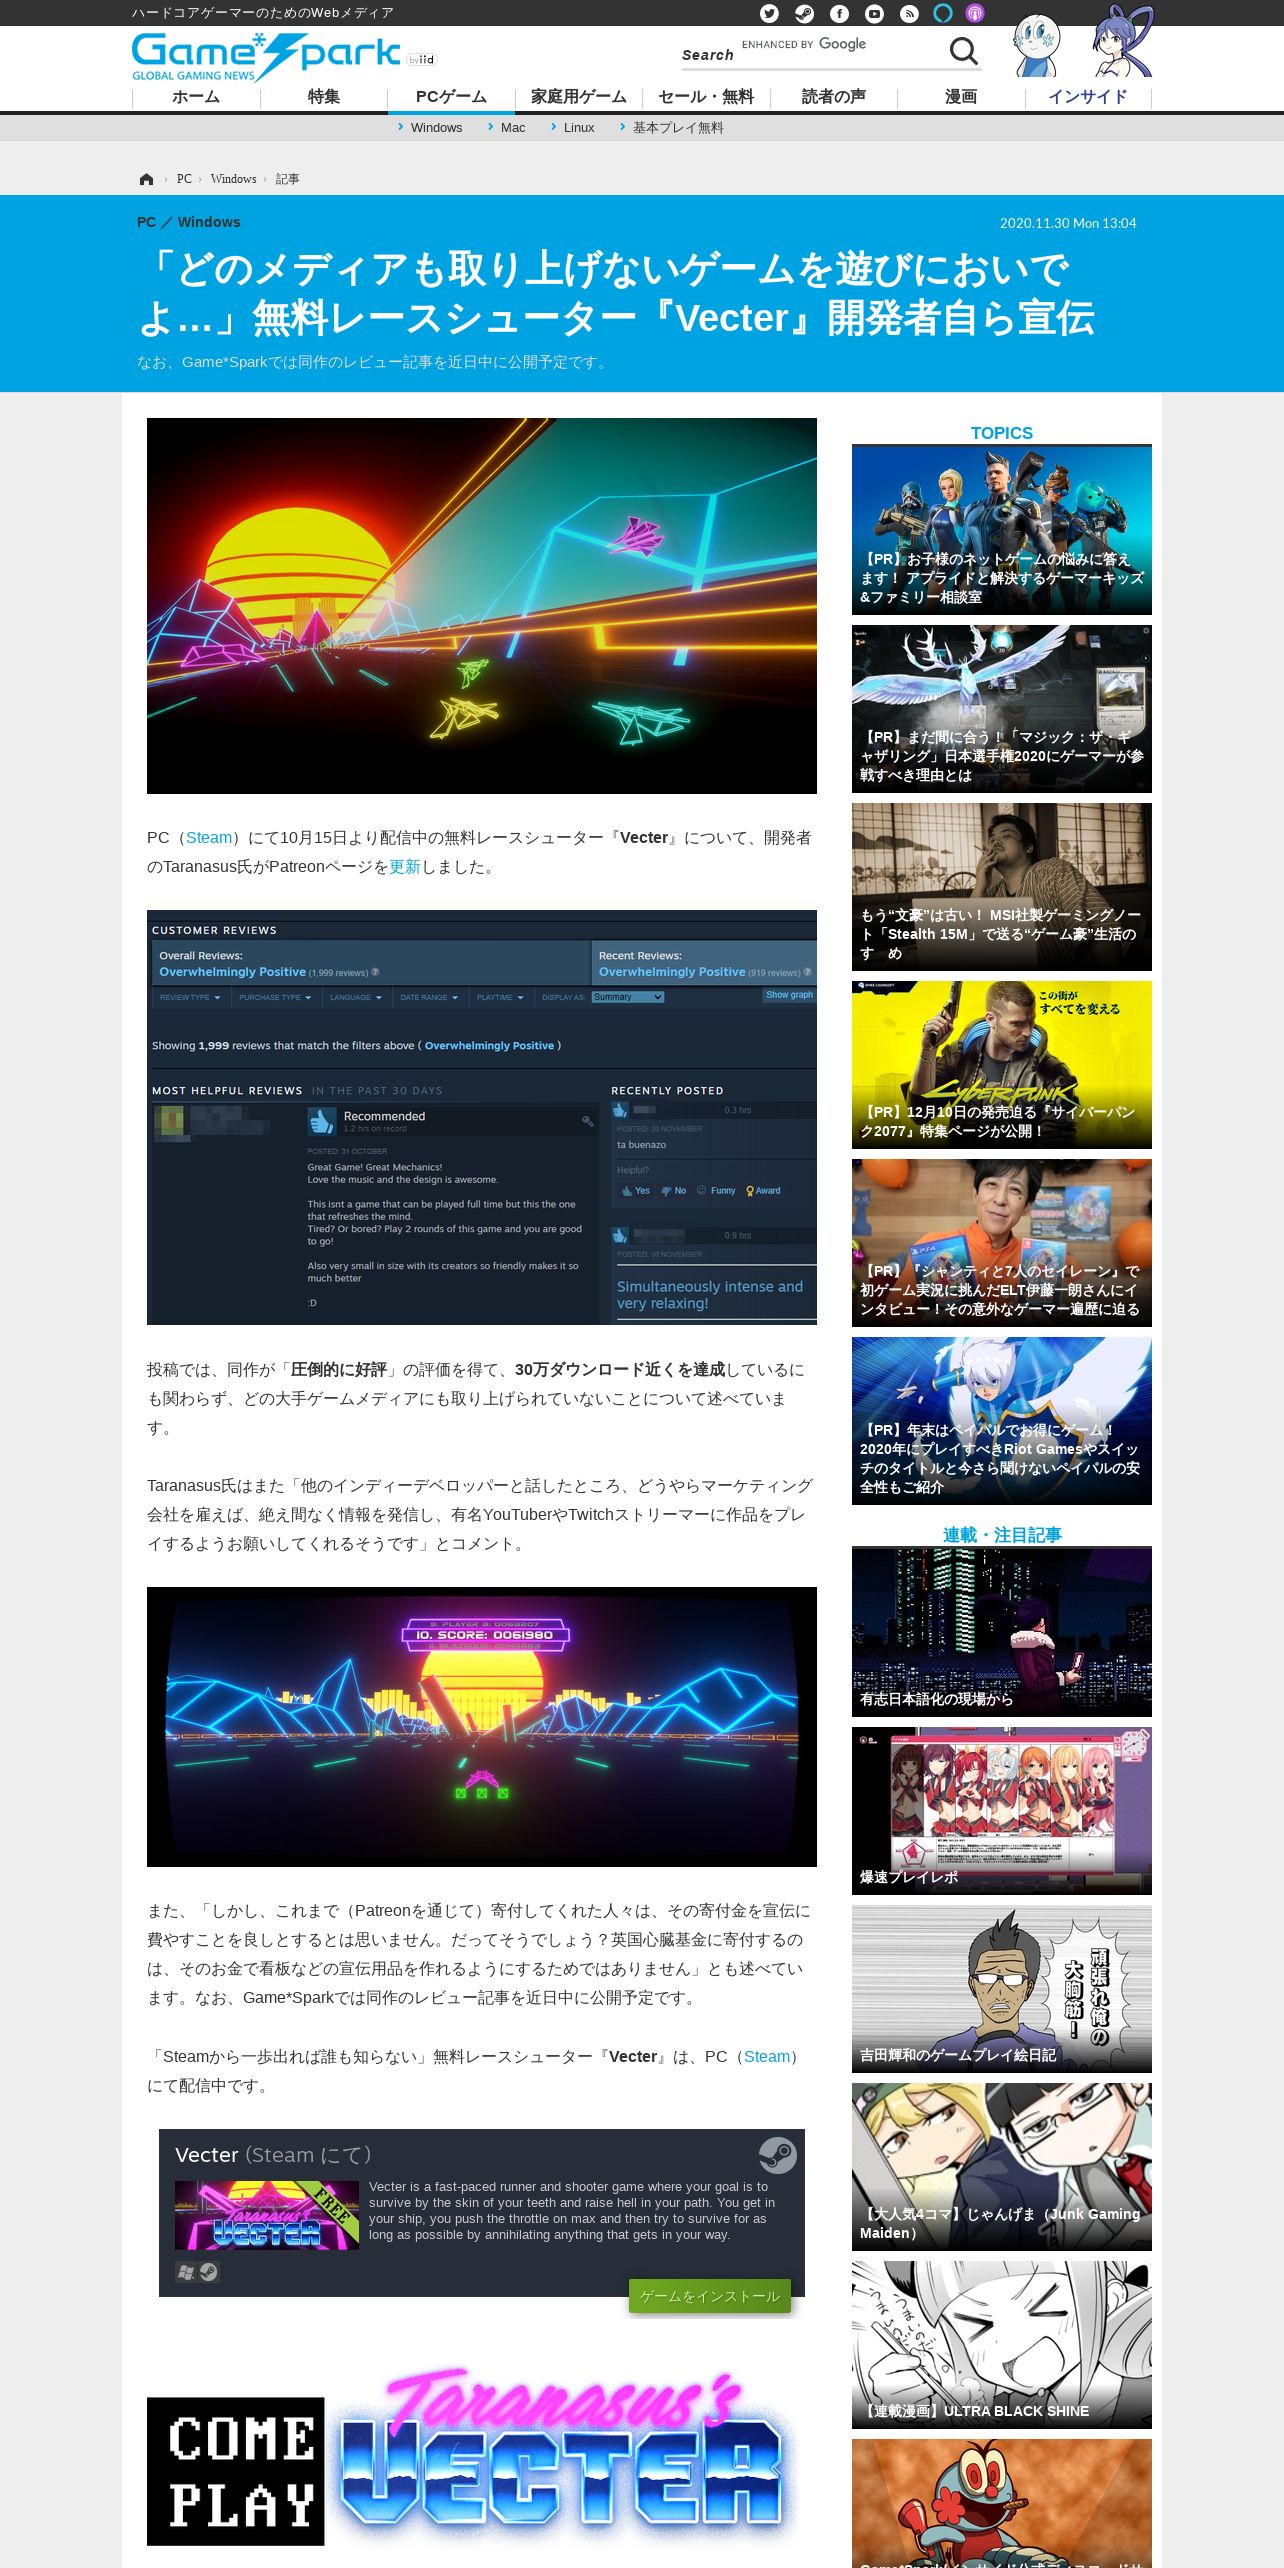Image resolution: width=1284 pixels, height=2568 pixels.
Task: Open the Alexa ring icon
Action: click(x=943, y=13)
